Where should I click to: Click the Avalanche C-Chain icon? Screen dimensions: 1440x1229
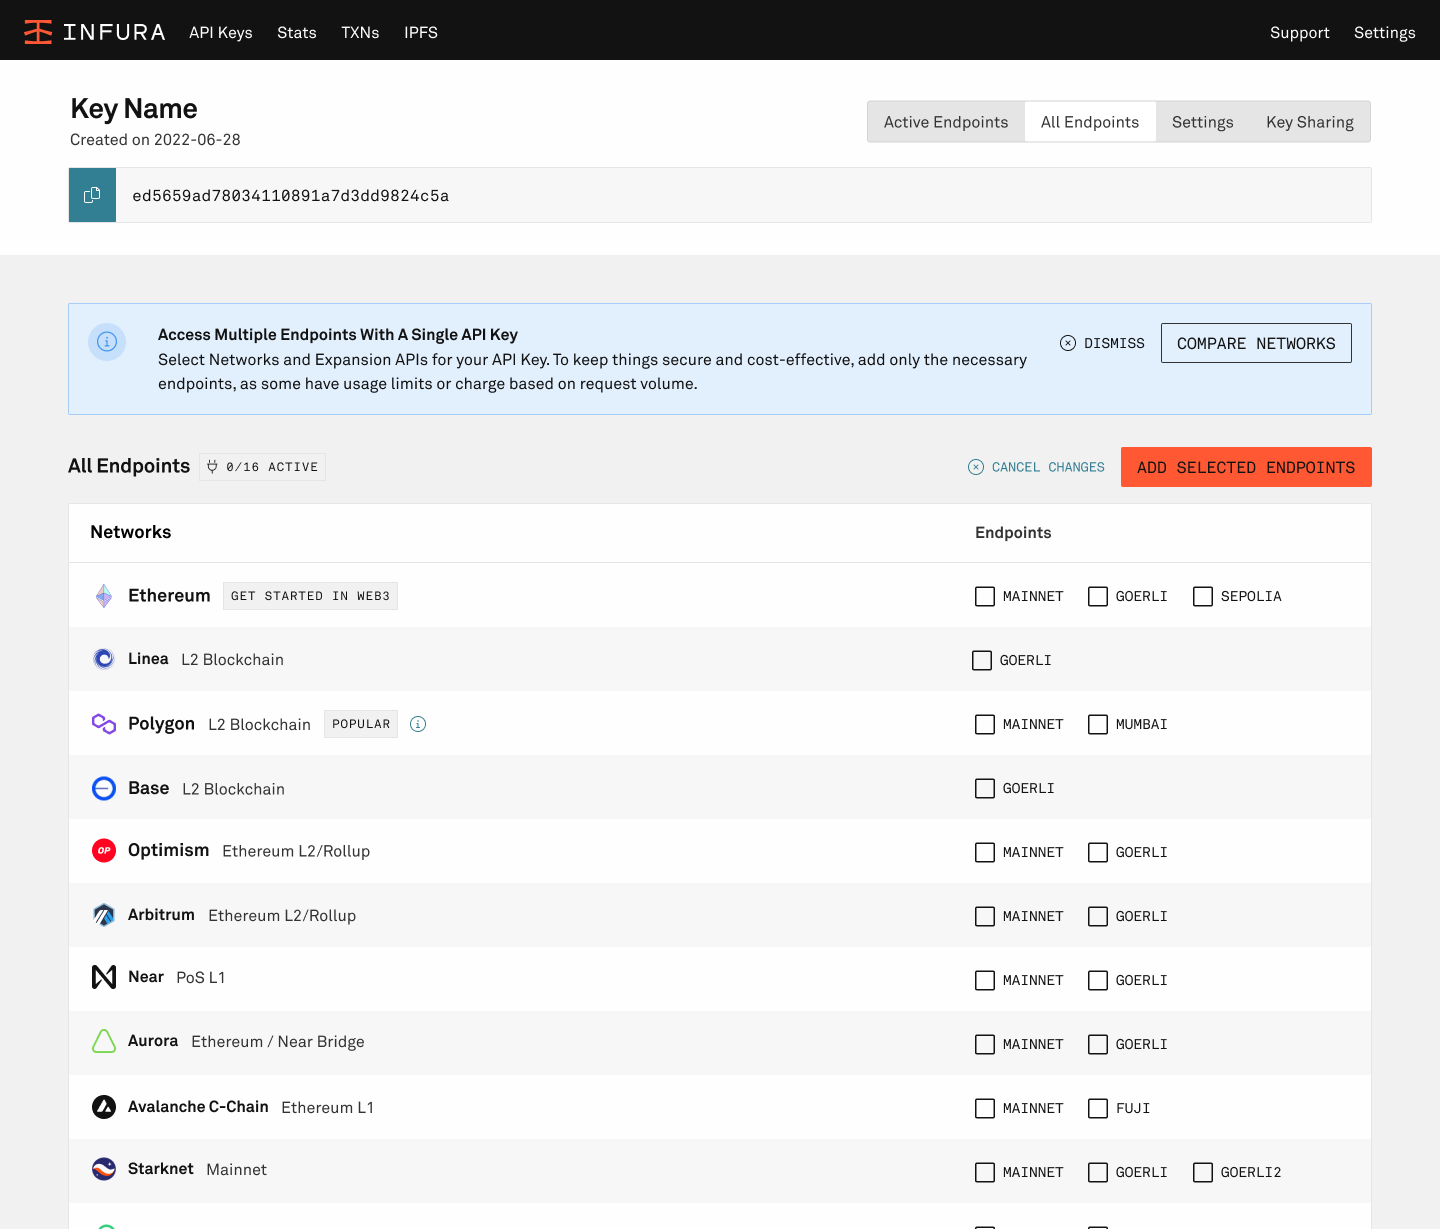[104, 1106]
